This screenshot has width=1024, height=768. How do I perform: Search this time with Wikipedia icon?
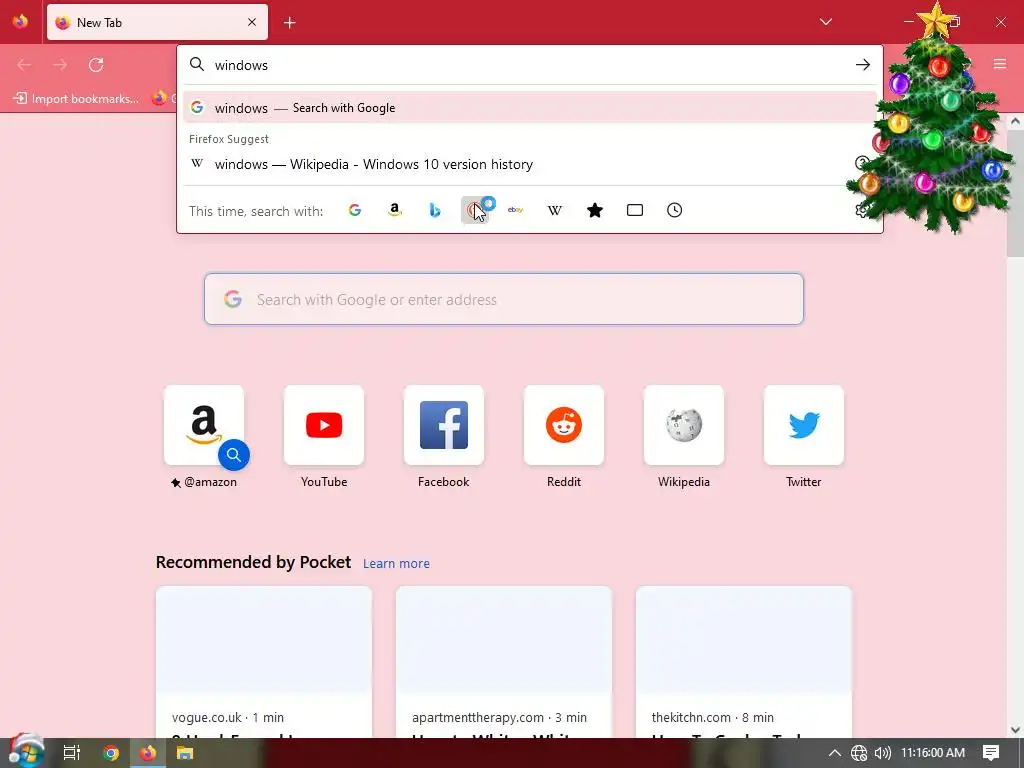pos(555,210)
